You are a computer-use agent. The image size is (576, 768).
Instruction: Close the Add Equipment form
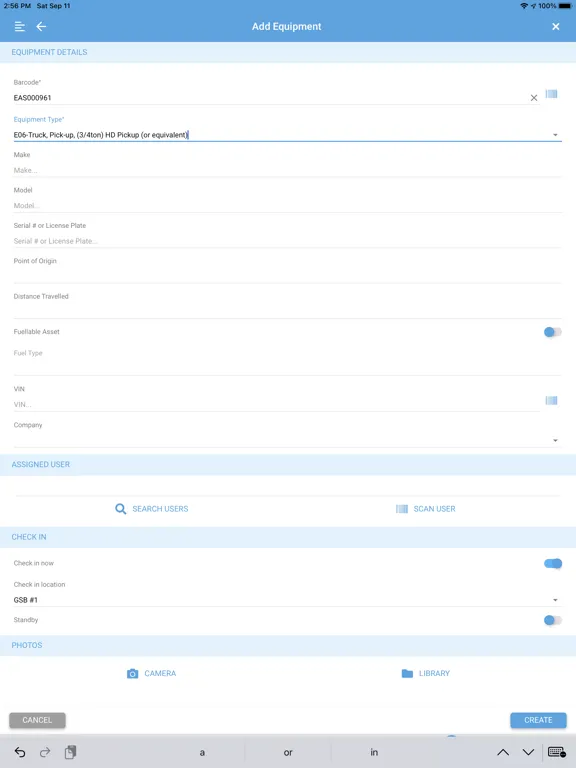[x=555, y=26]
